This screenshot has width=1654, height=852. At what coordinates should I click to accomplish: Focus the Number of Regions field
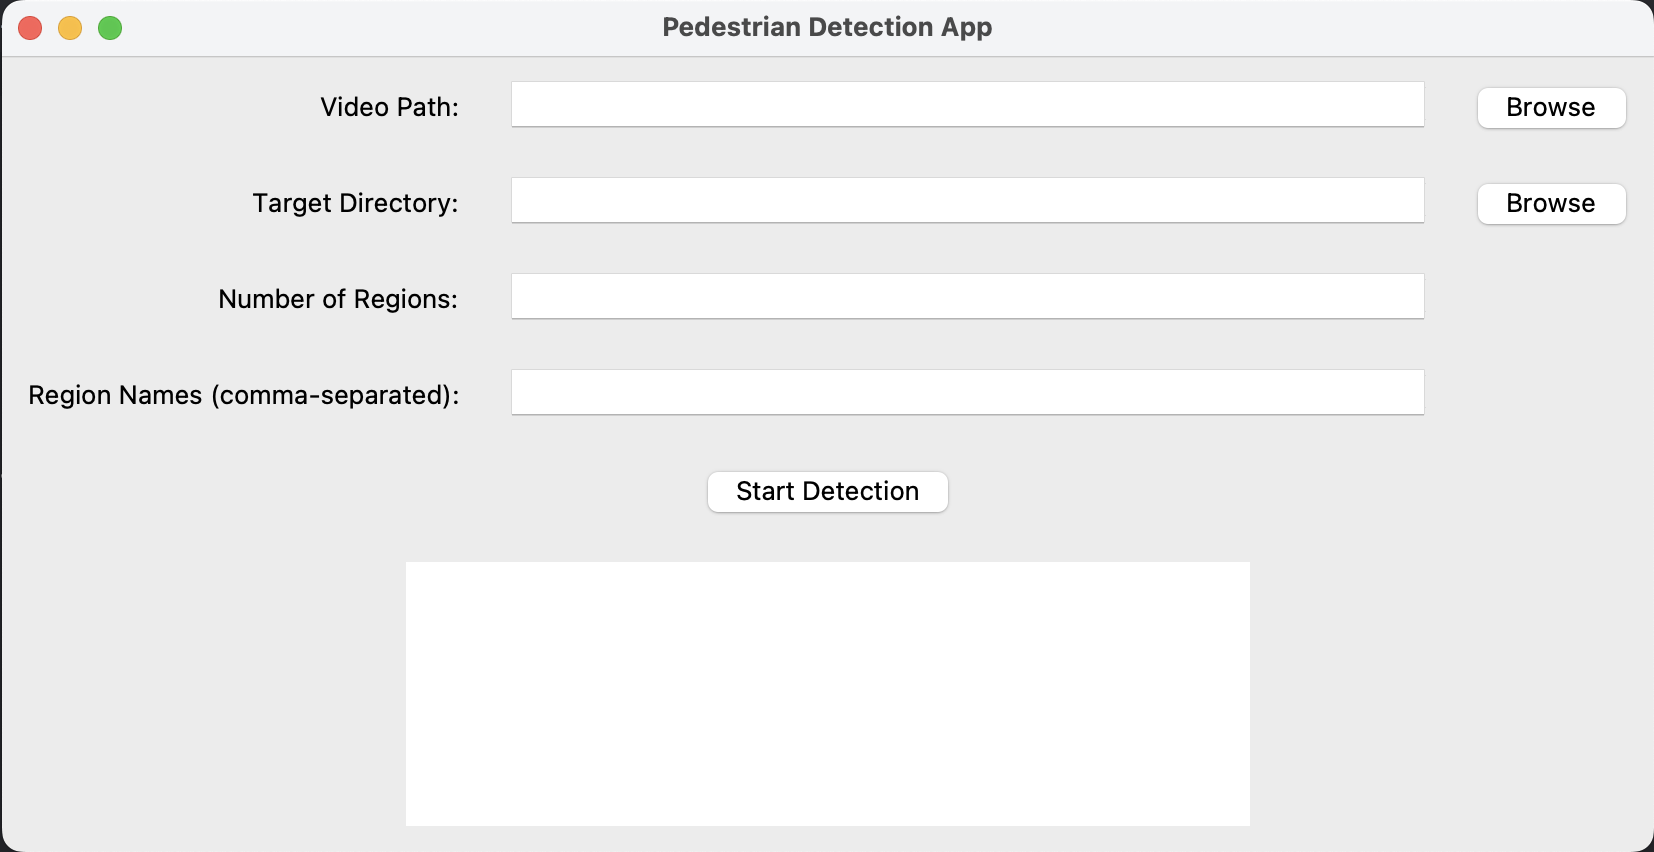[x=967, y=296]
